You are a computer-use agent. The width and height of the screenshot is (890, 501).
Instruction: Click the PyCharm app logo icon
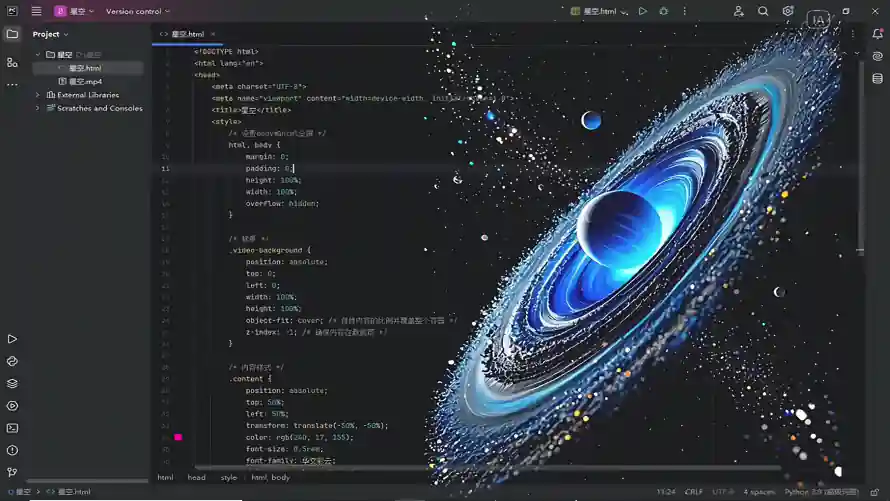point(12,11)
